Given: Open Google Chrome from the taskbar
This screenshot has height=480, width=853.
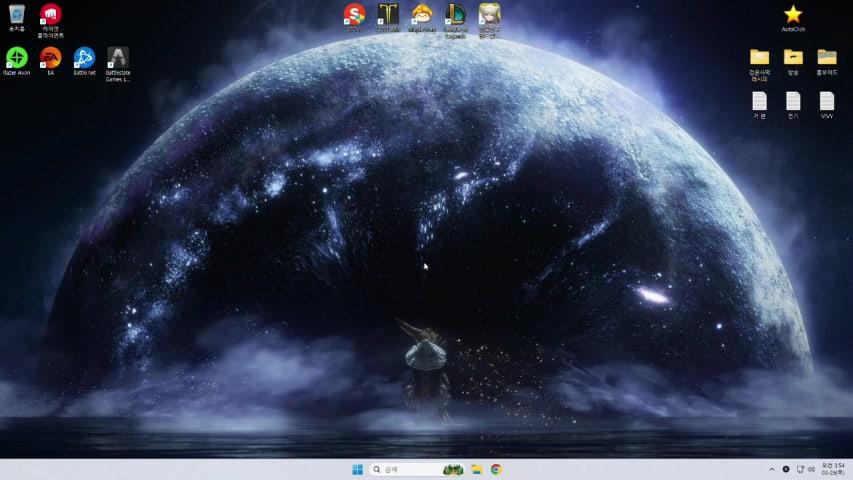Looking at the screenshot, I should (496, 469).
